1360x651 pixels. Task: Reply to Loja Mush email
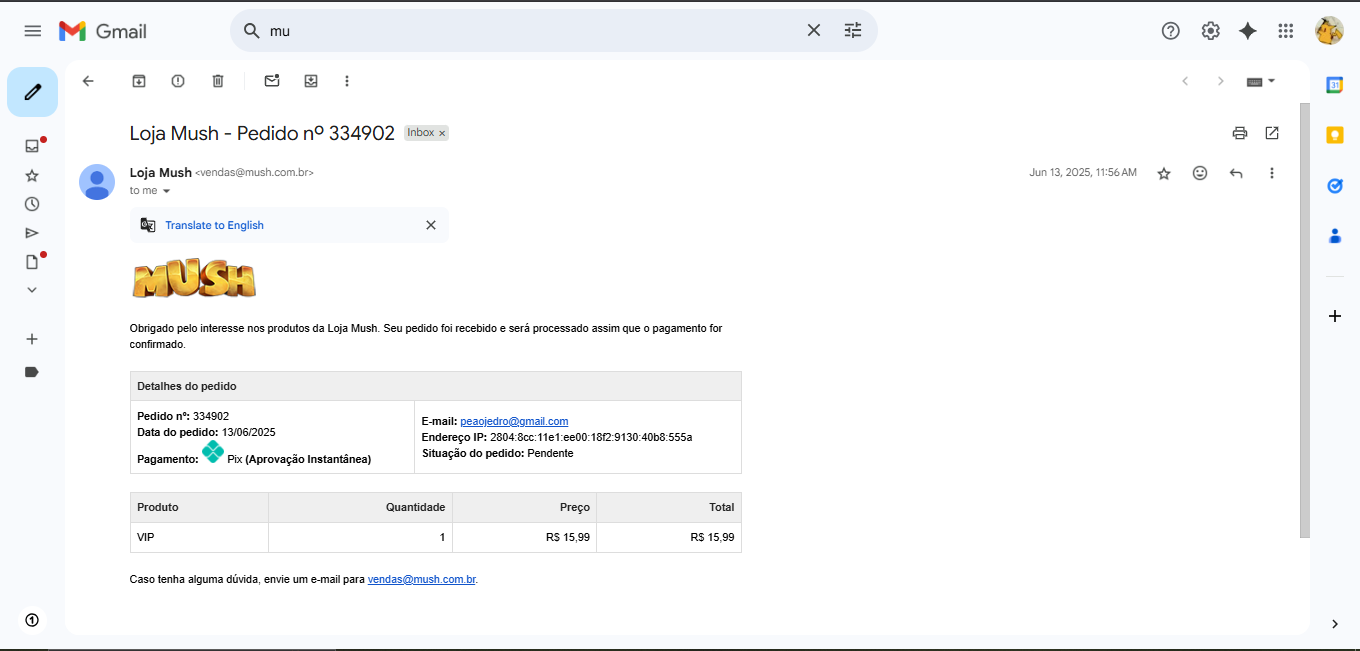(x=1236, y=173)
